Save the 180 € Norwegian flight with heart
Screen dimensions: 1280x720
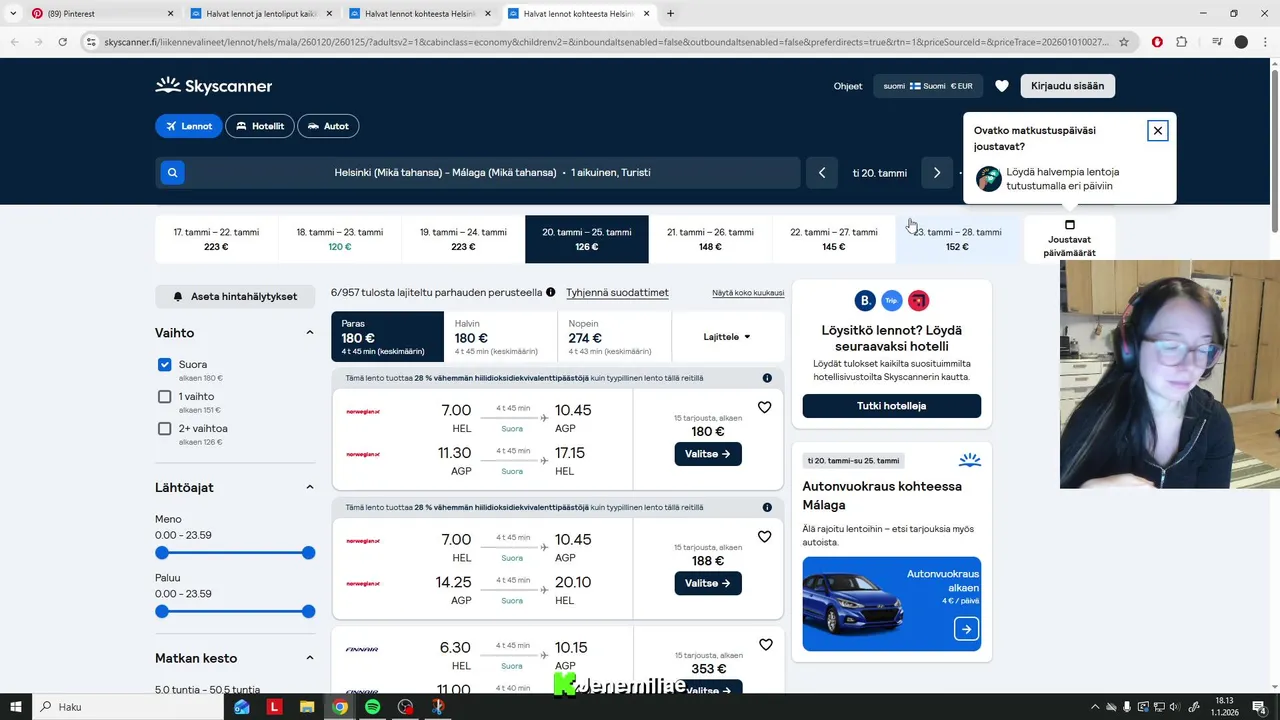click(x=765, y=407)
